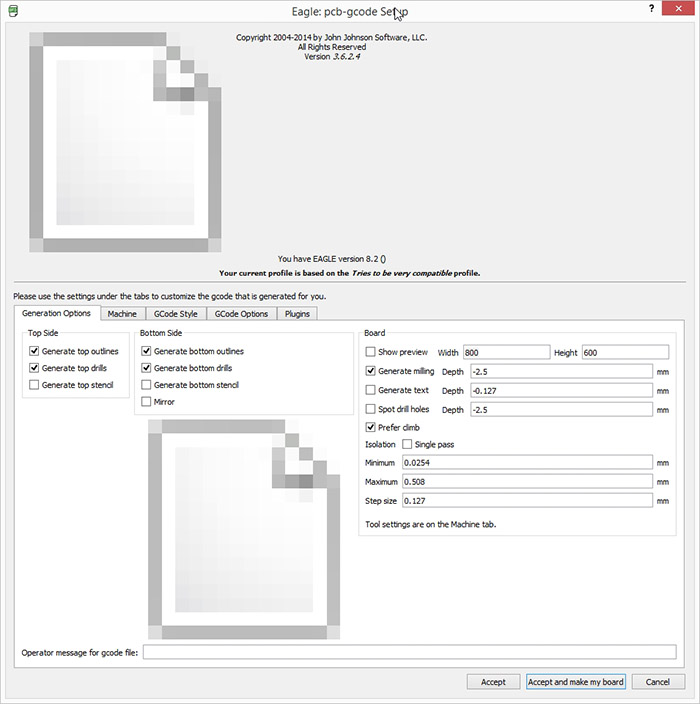This screenshot has height=704, width=700.
Task: Click the Cancel button
Action: 658,682
